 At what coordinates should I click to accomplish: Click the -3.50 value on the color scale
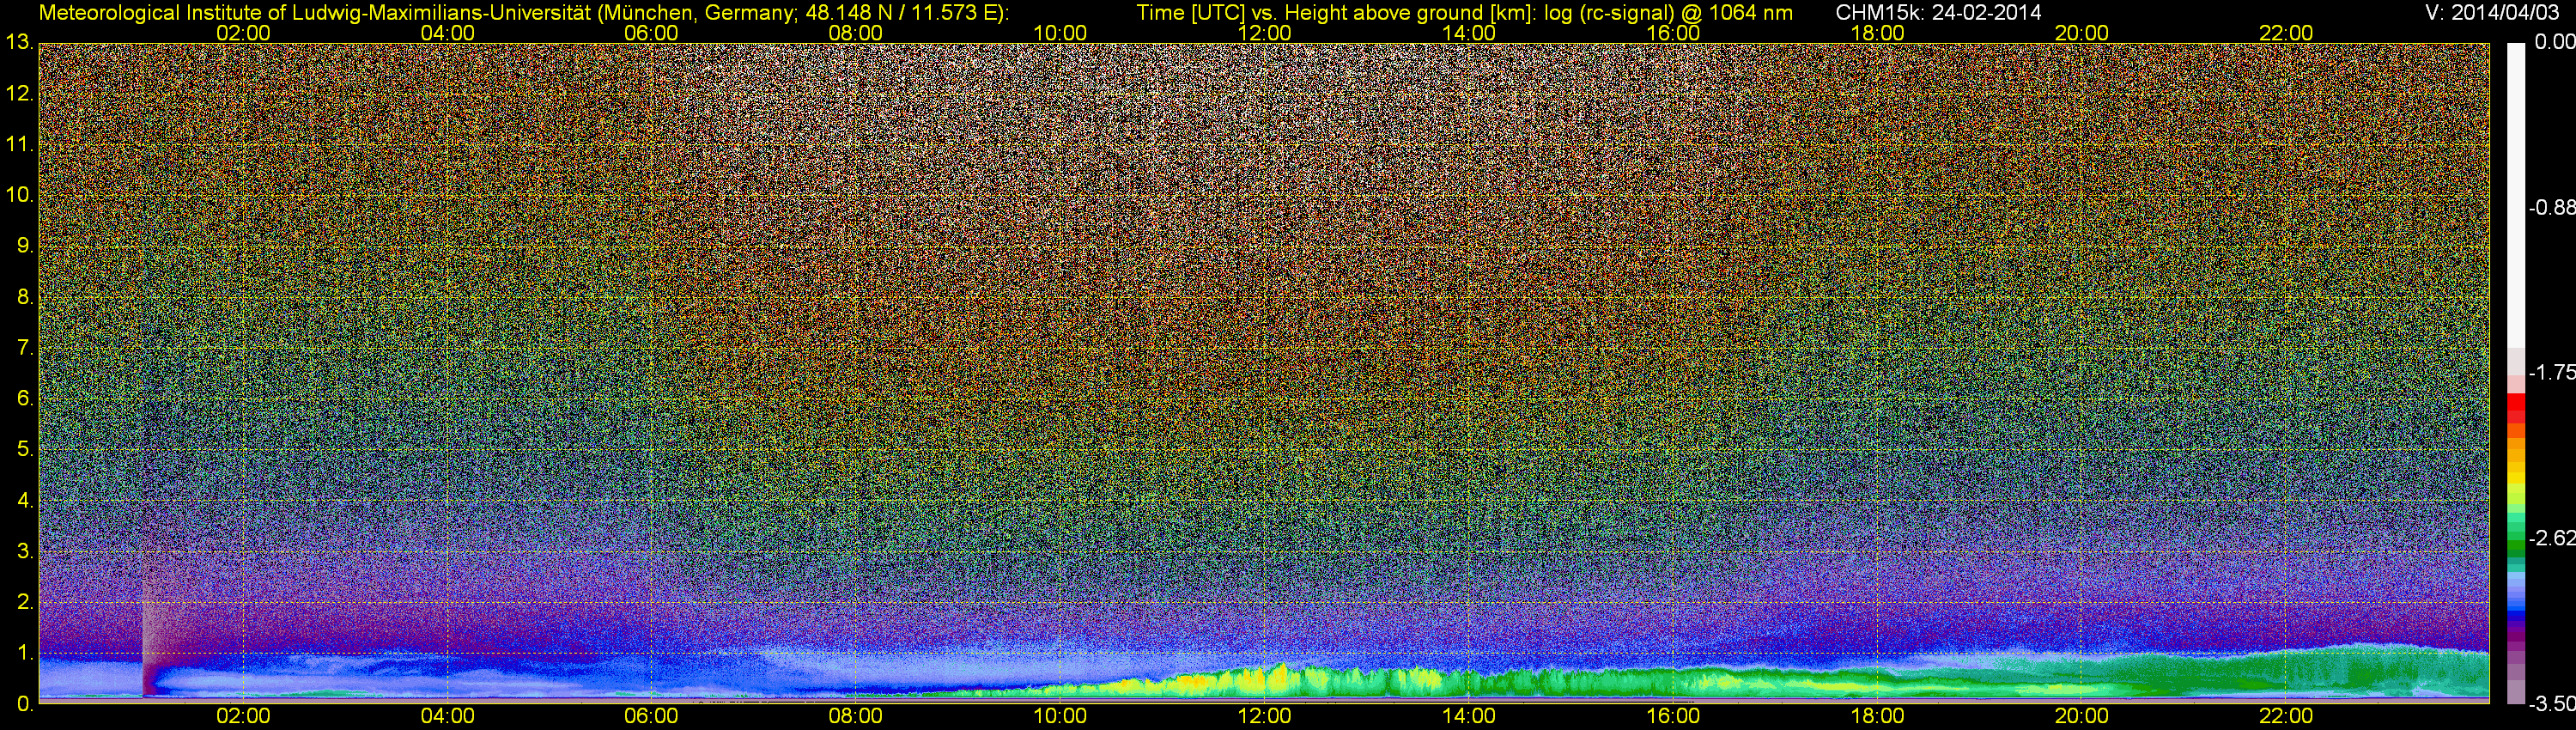[x=2552, y=704]
